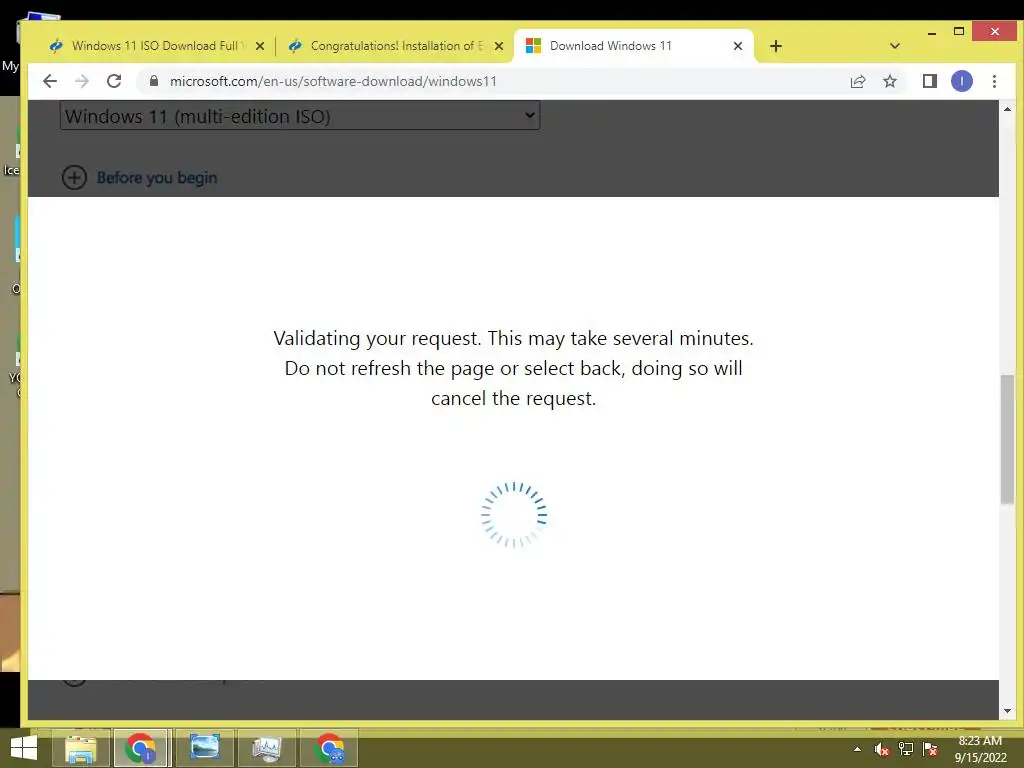Open the Chrome profile avatar

tap(961, 81)
